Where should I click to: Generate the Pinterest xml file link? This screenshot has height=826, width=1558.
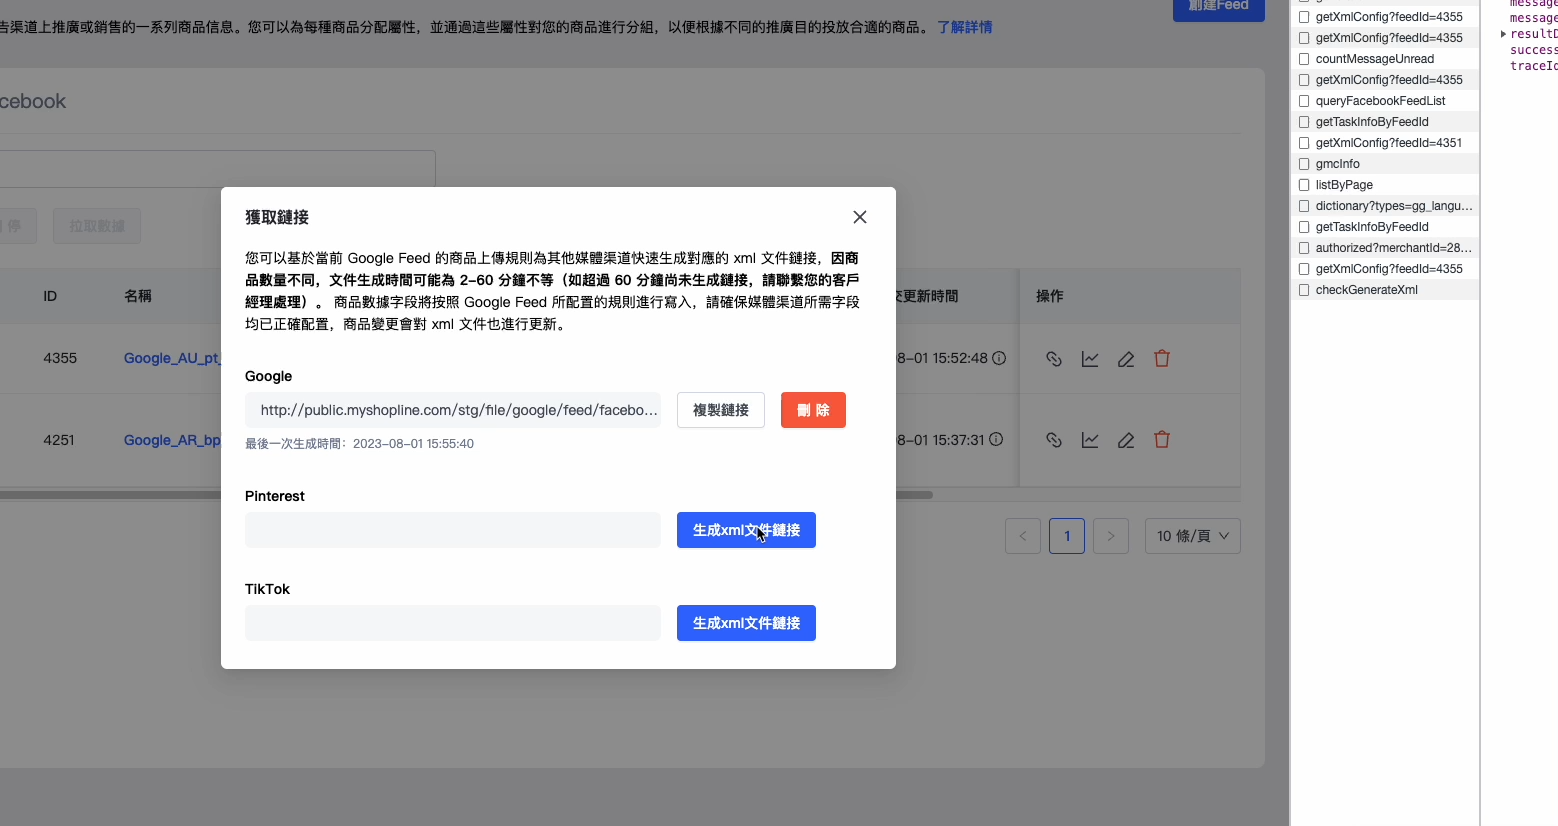[746, 530]
